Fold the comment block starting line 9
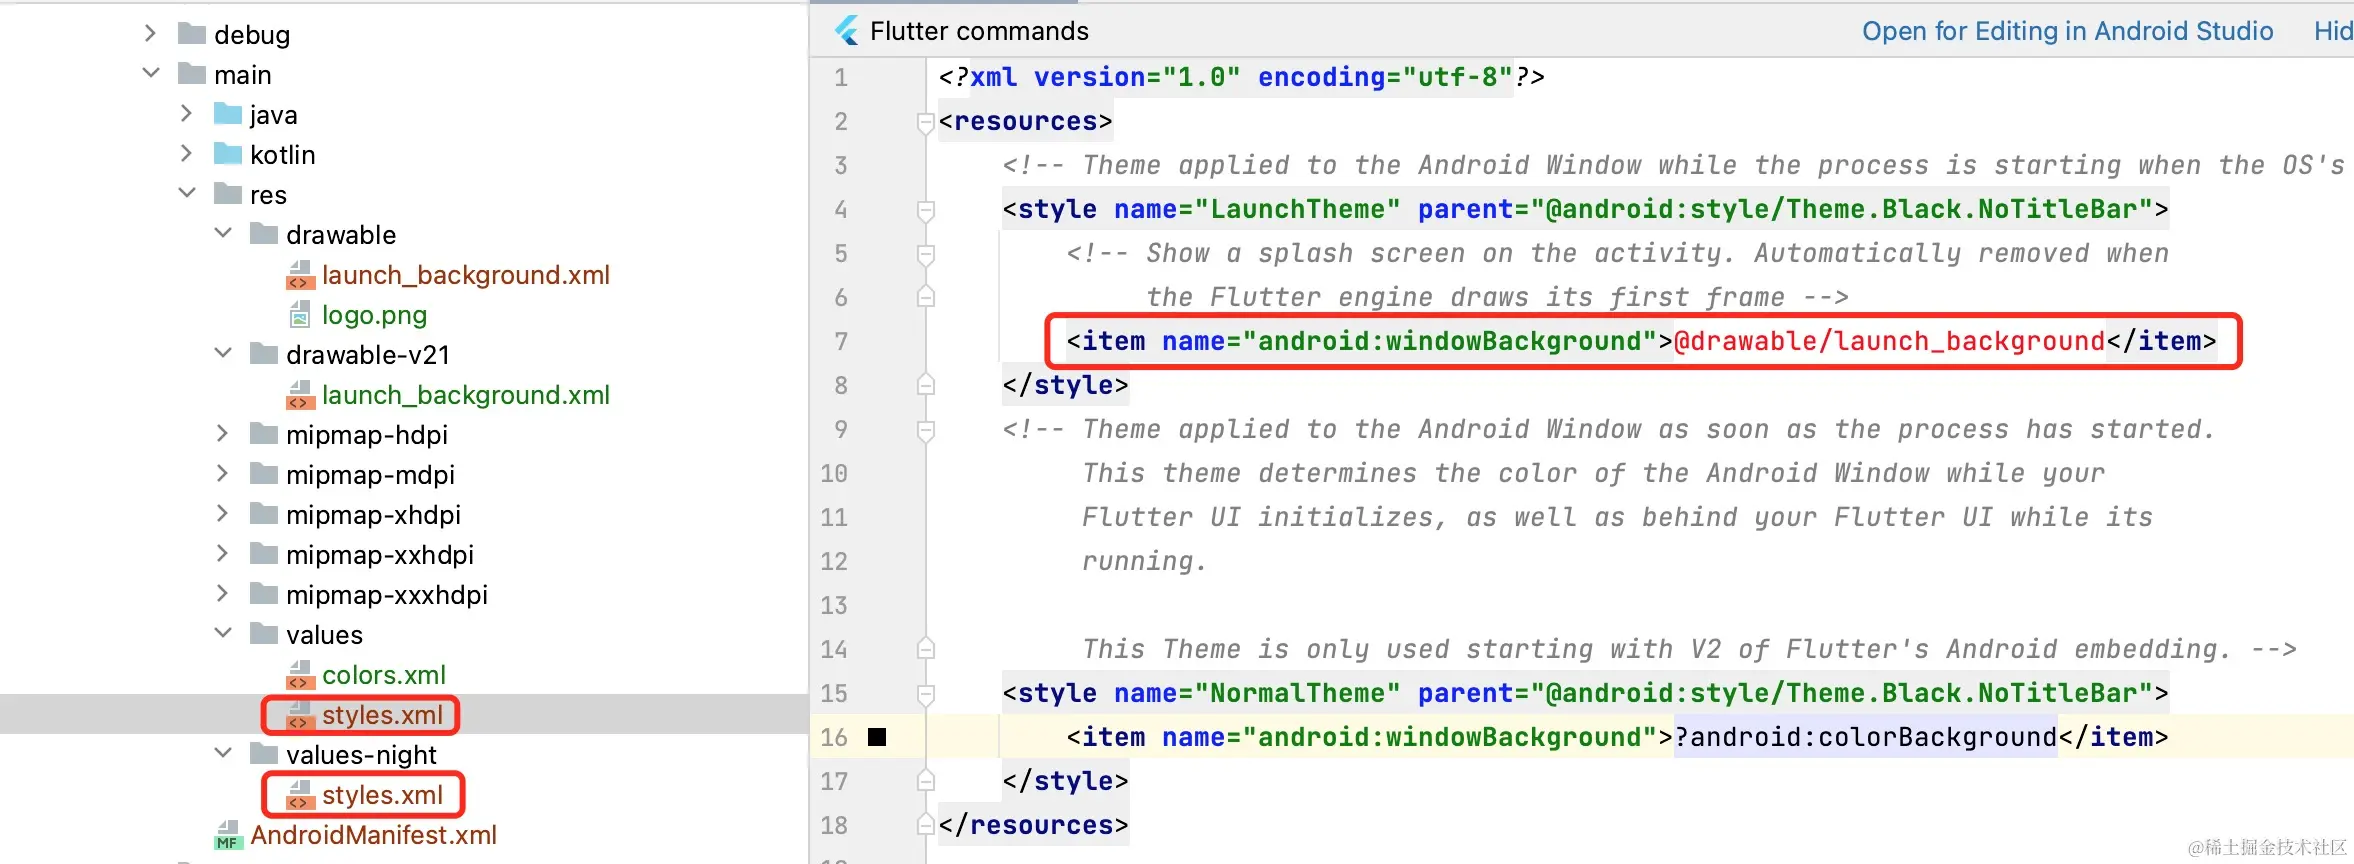 [x=926, y=430]
